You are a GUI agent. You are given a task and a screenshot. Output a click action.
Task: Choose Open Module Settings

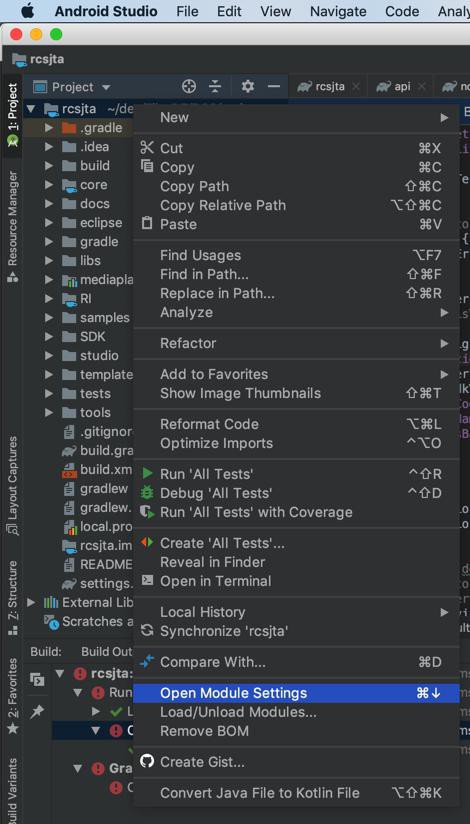click(x=296, y=693)
